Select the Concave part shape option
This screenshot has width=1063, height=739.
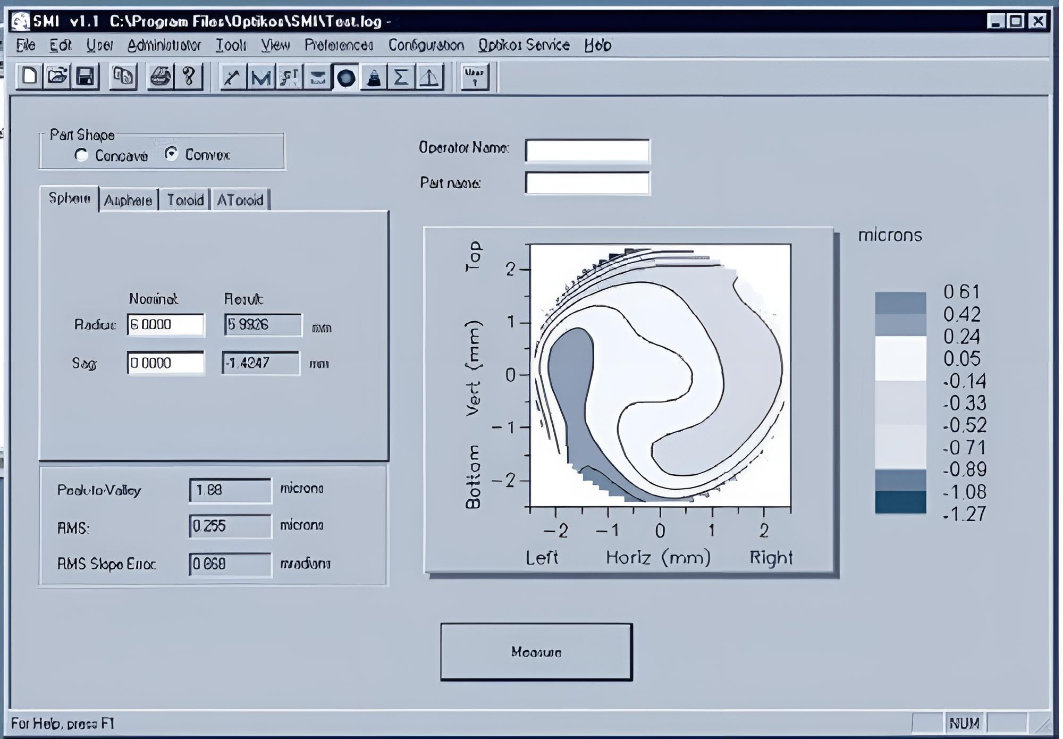tap(82, 155)
